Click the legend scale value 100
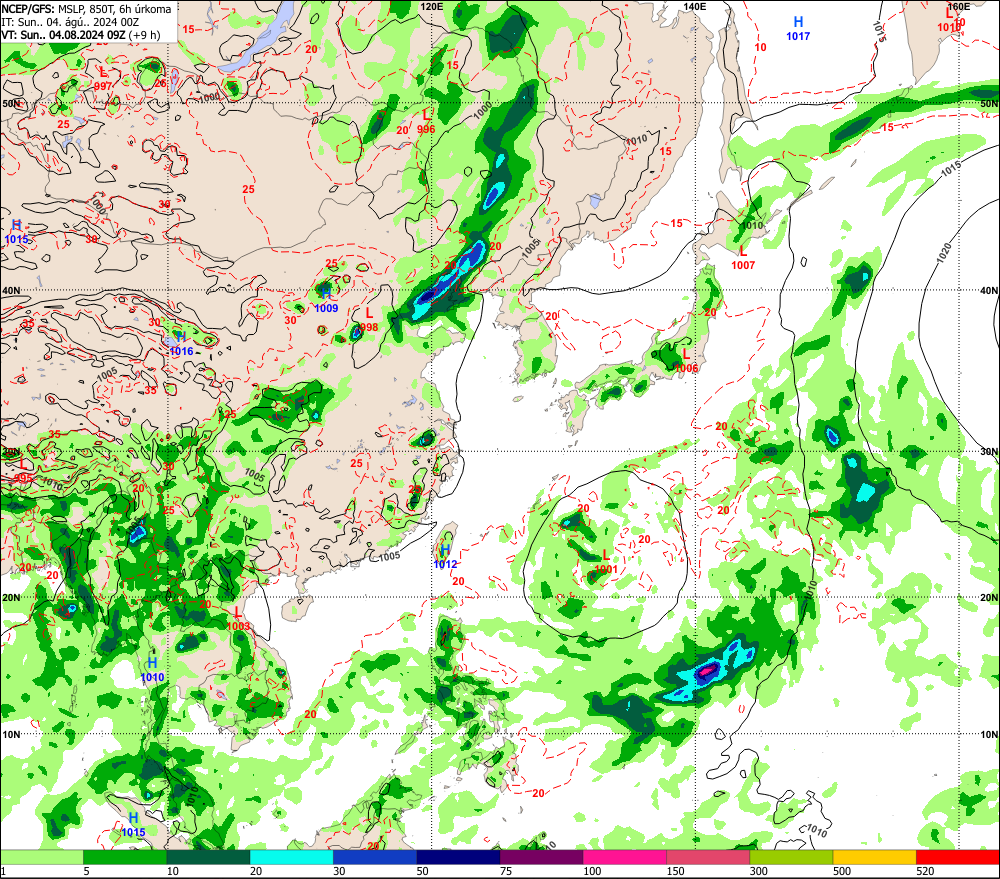This screenshot has height=879, width=1000. tap(592, 871)
